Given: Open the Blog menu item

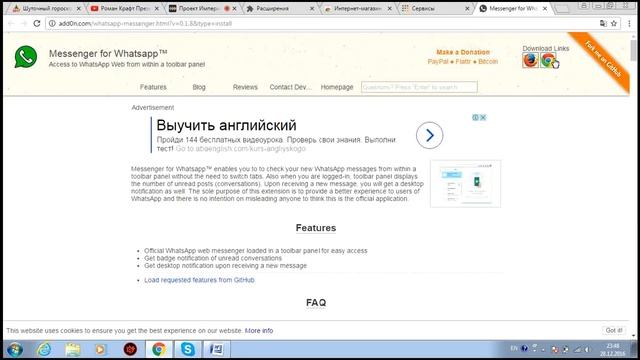Looking at the screenshot, I should coord(199,87).
